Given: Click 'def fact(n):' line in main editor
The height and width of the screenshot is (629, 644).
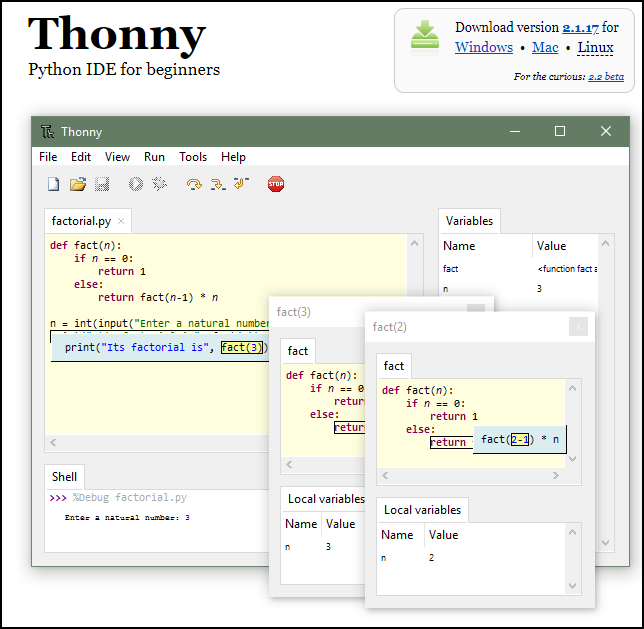Looking at the screenshot, I should point(85,245).
